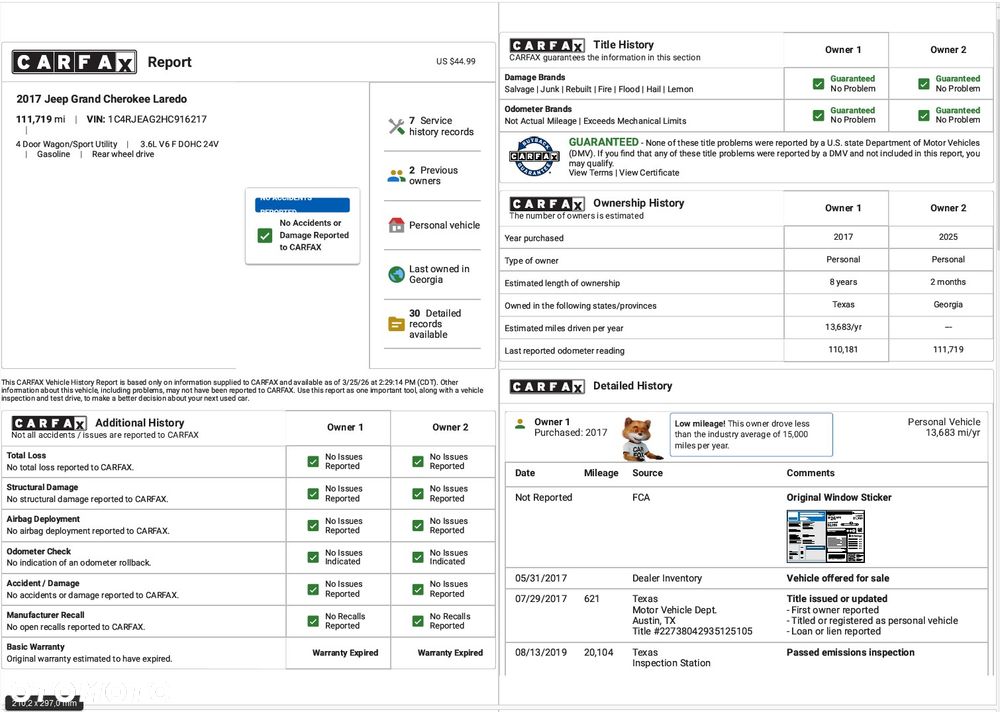Viewport: 1000px width, 712px height.
Task: Click Odometer Brands Owner 2 guaranteed checkmark
Action: 923,115
